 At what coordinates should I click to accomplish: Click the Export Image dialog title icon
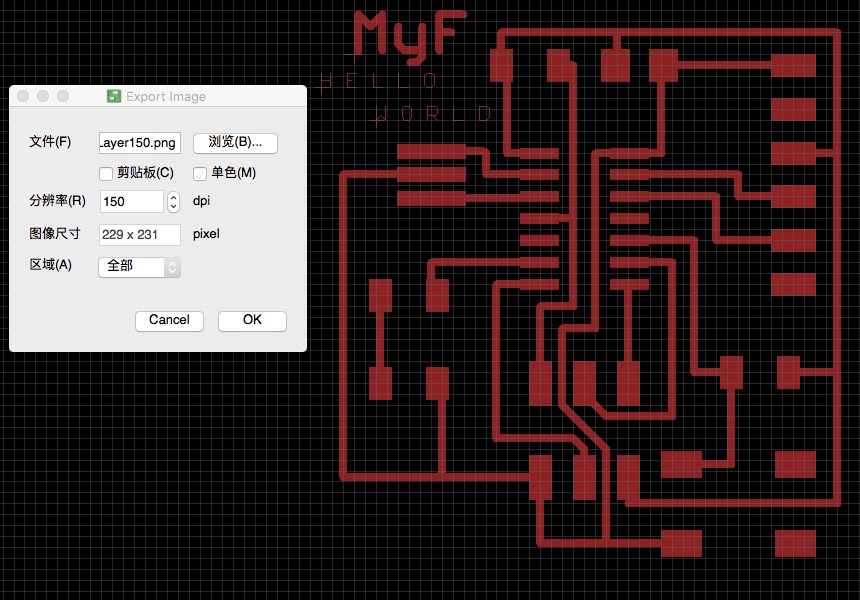114,97
